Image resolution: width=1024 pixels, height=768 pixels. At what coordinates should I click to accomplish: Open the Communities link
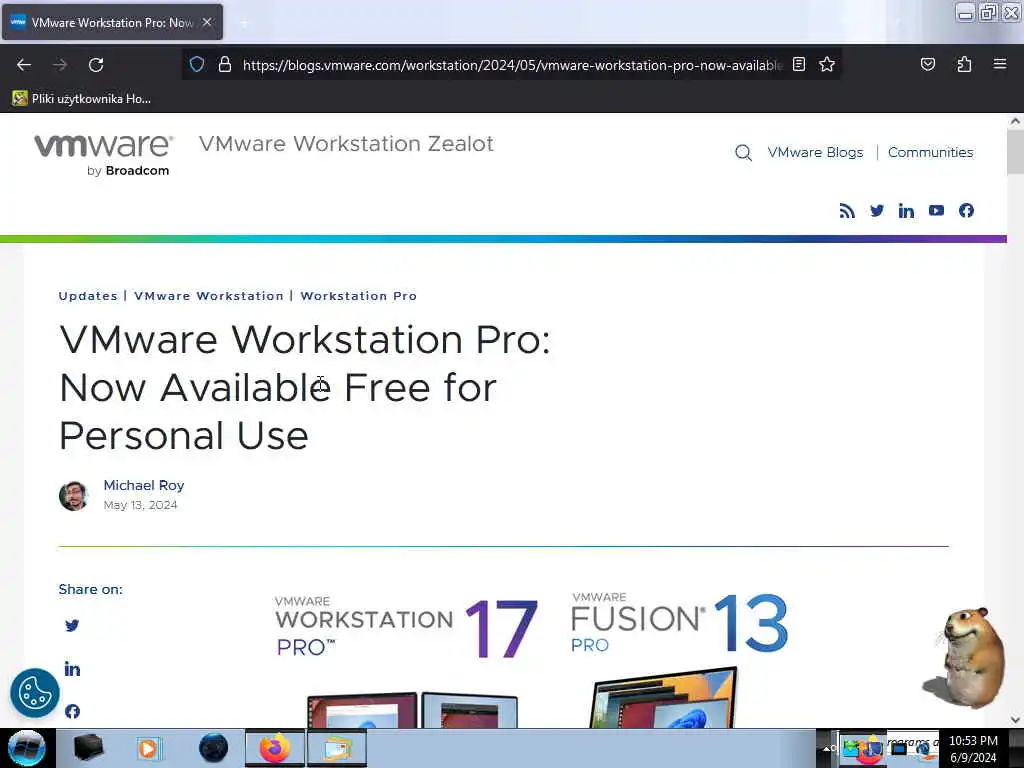click(x=930, y=152)
